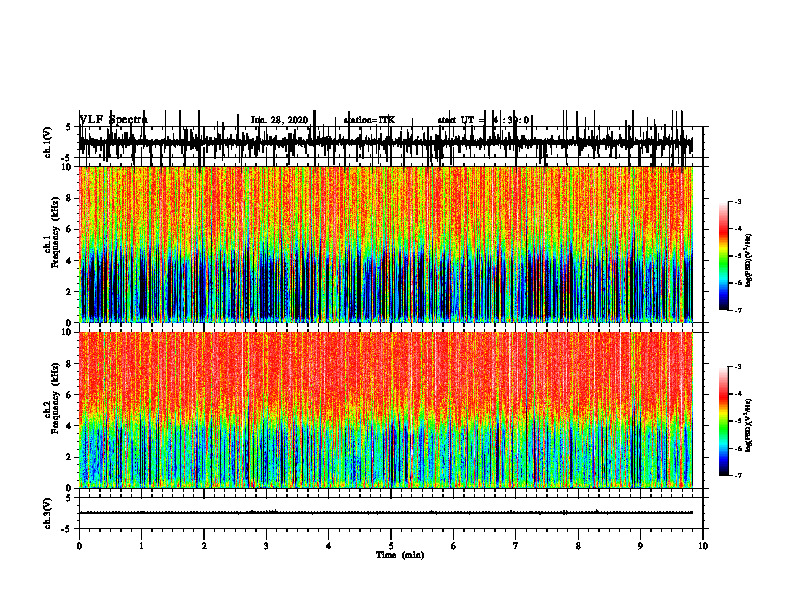792x612 pixels.
Task: Select the date label '28, 2020'
Action: [288, 120]
